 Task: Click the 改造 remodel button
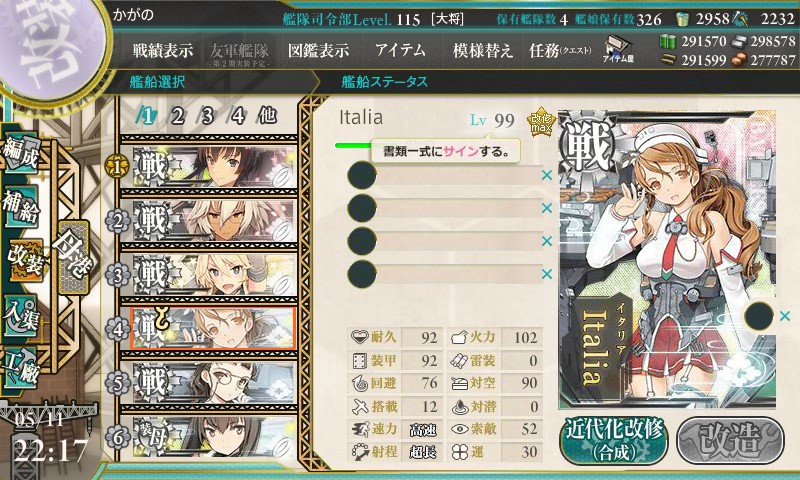click(x=730, y=440)
